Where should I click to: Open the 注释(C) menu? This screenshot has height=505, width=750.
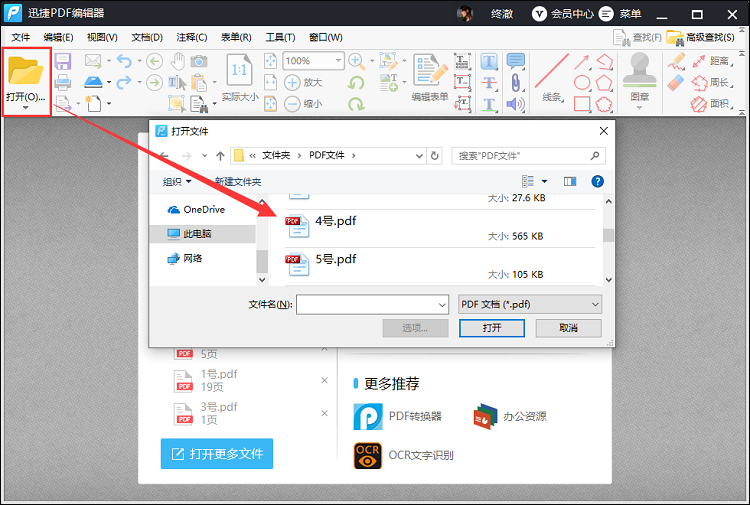click(x=192, y=37)
